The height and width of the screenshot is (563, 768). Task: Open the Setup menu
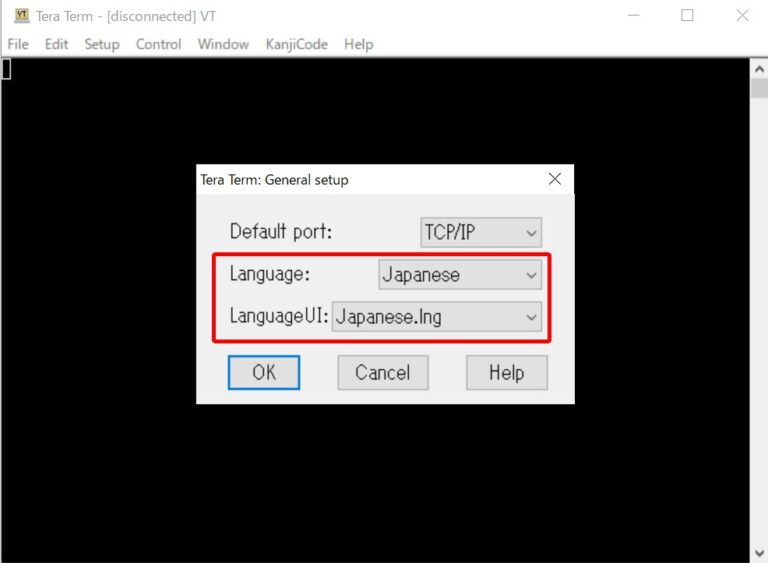[x=101, y=44]
